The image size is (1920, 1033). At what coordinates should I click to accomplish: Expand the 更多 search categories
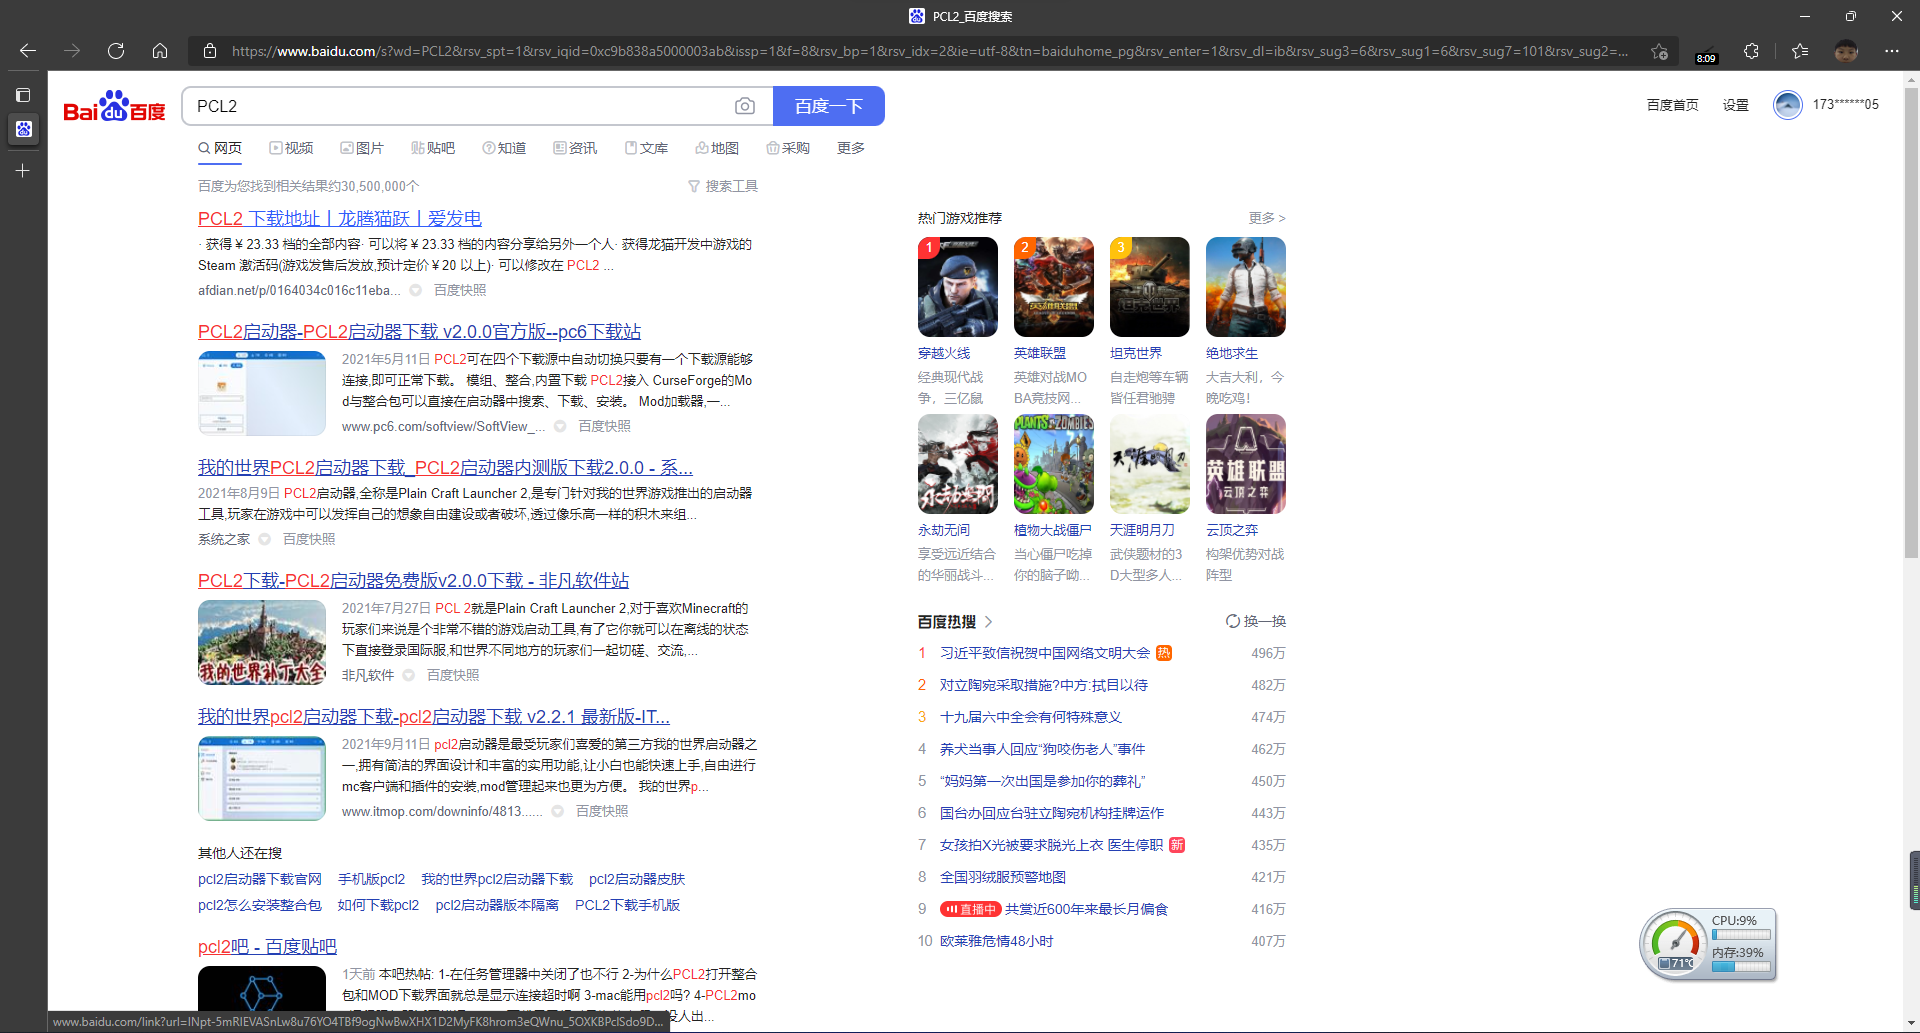coord(851,148)
